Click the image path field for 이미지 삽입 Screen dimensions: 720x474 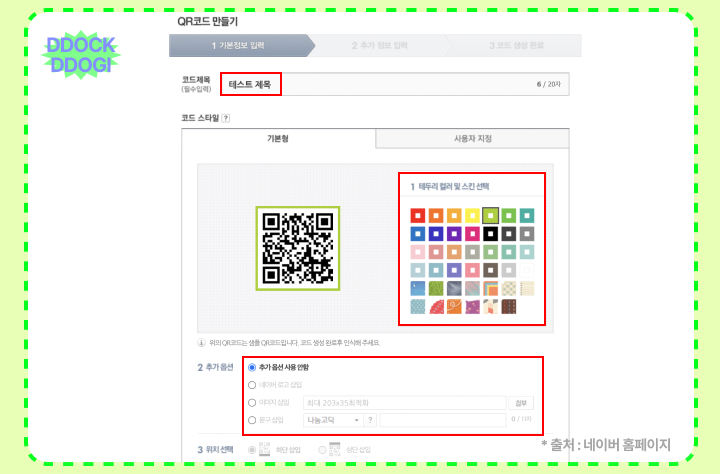pyautogui.click(x=405, y=403)
